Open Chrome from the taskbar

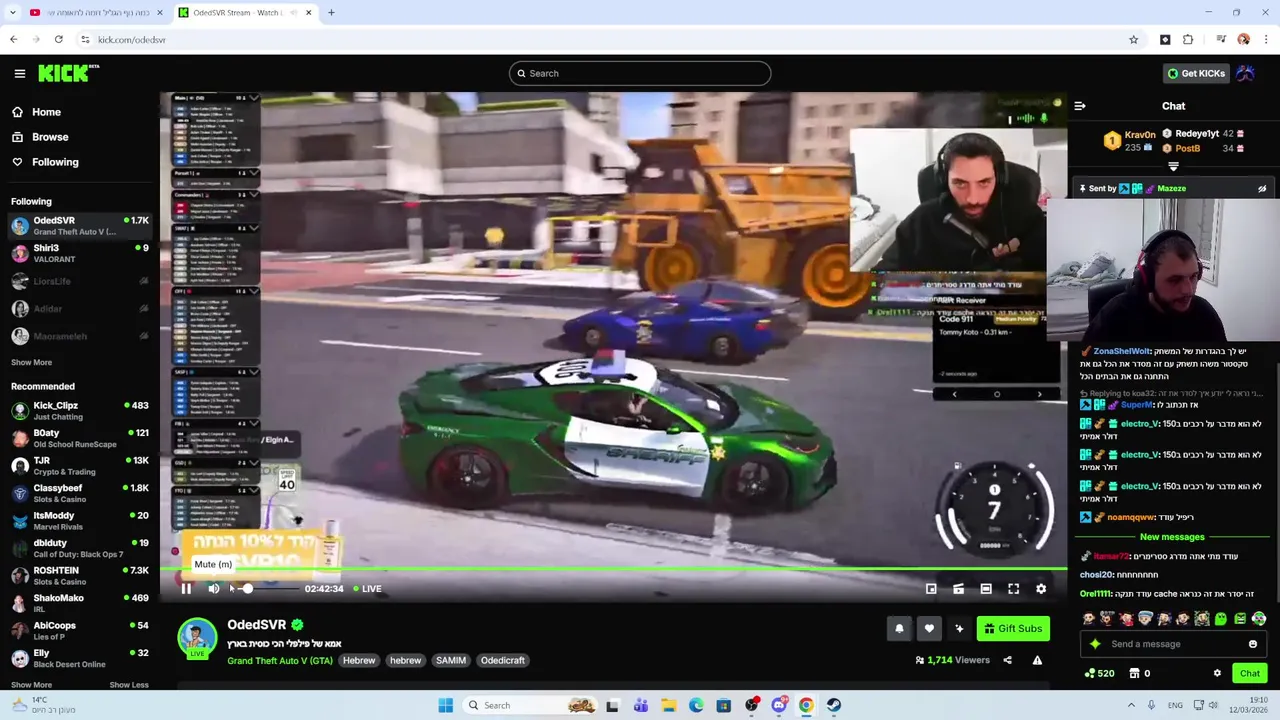[x=806, y=705]
